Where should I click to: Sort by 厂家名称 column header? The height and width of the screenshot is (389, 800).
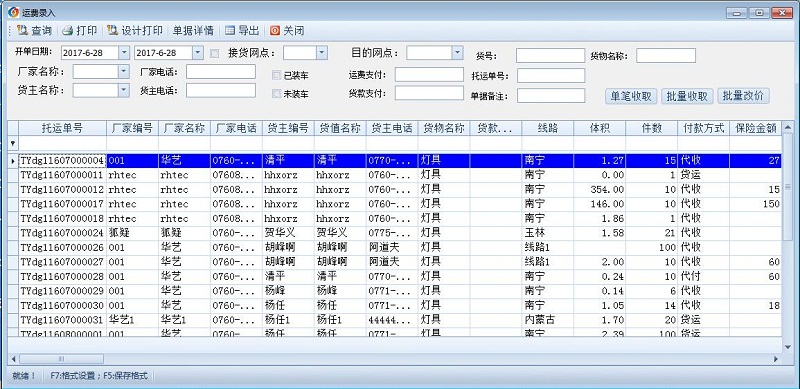(184, 128)
